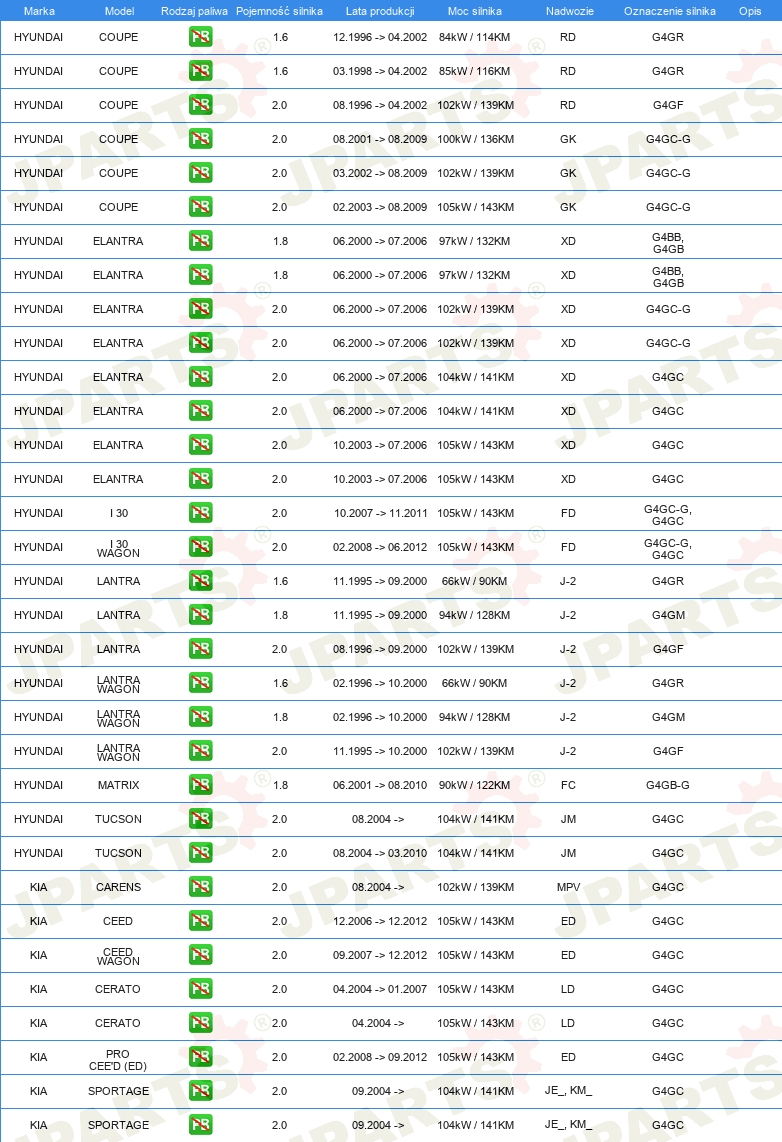The width and height of the screenshot is (782, 1142).
Task: Click the fuel icon in the LANTRA WAGON 2.0 row
Action: [x=200, y=751]
